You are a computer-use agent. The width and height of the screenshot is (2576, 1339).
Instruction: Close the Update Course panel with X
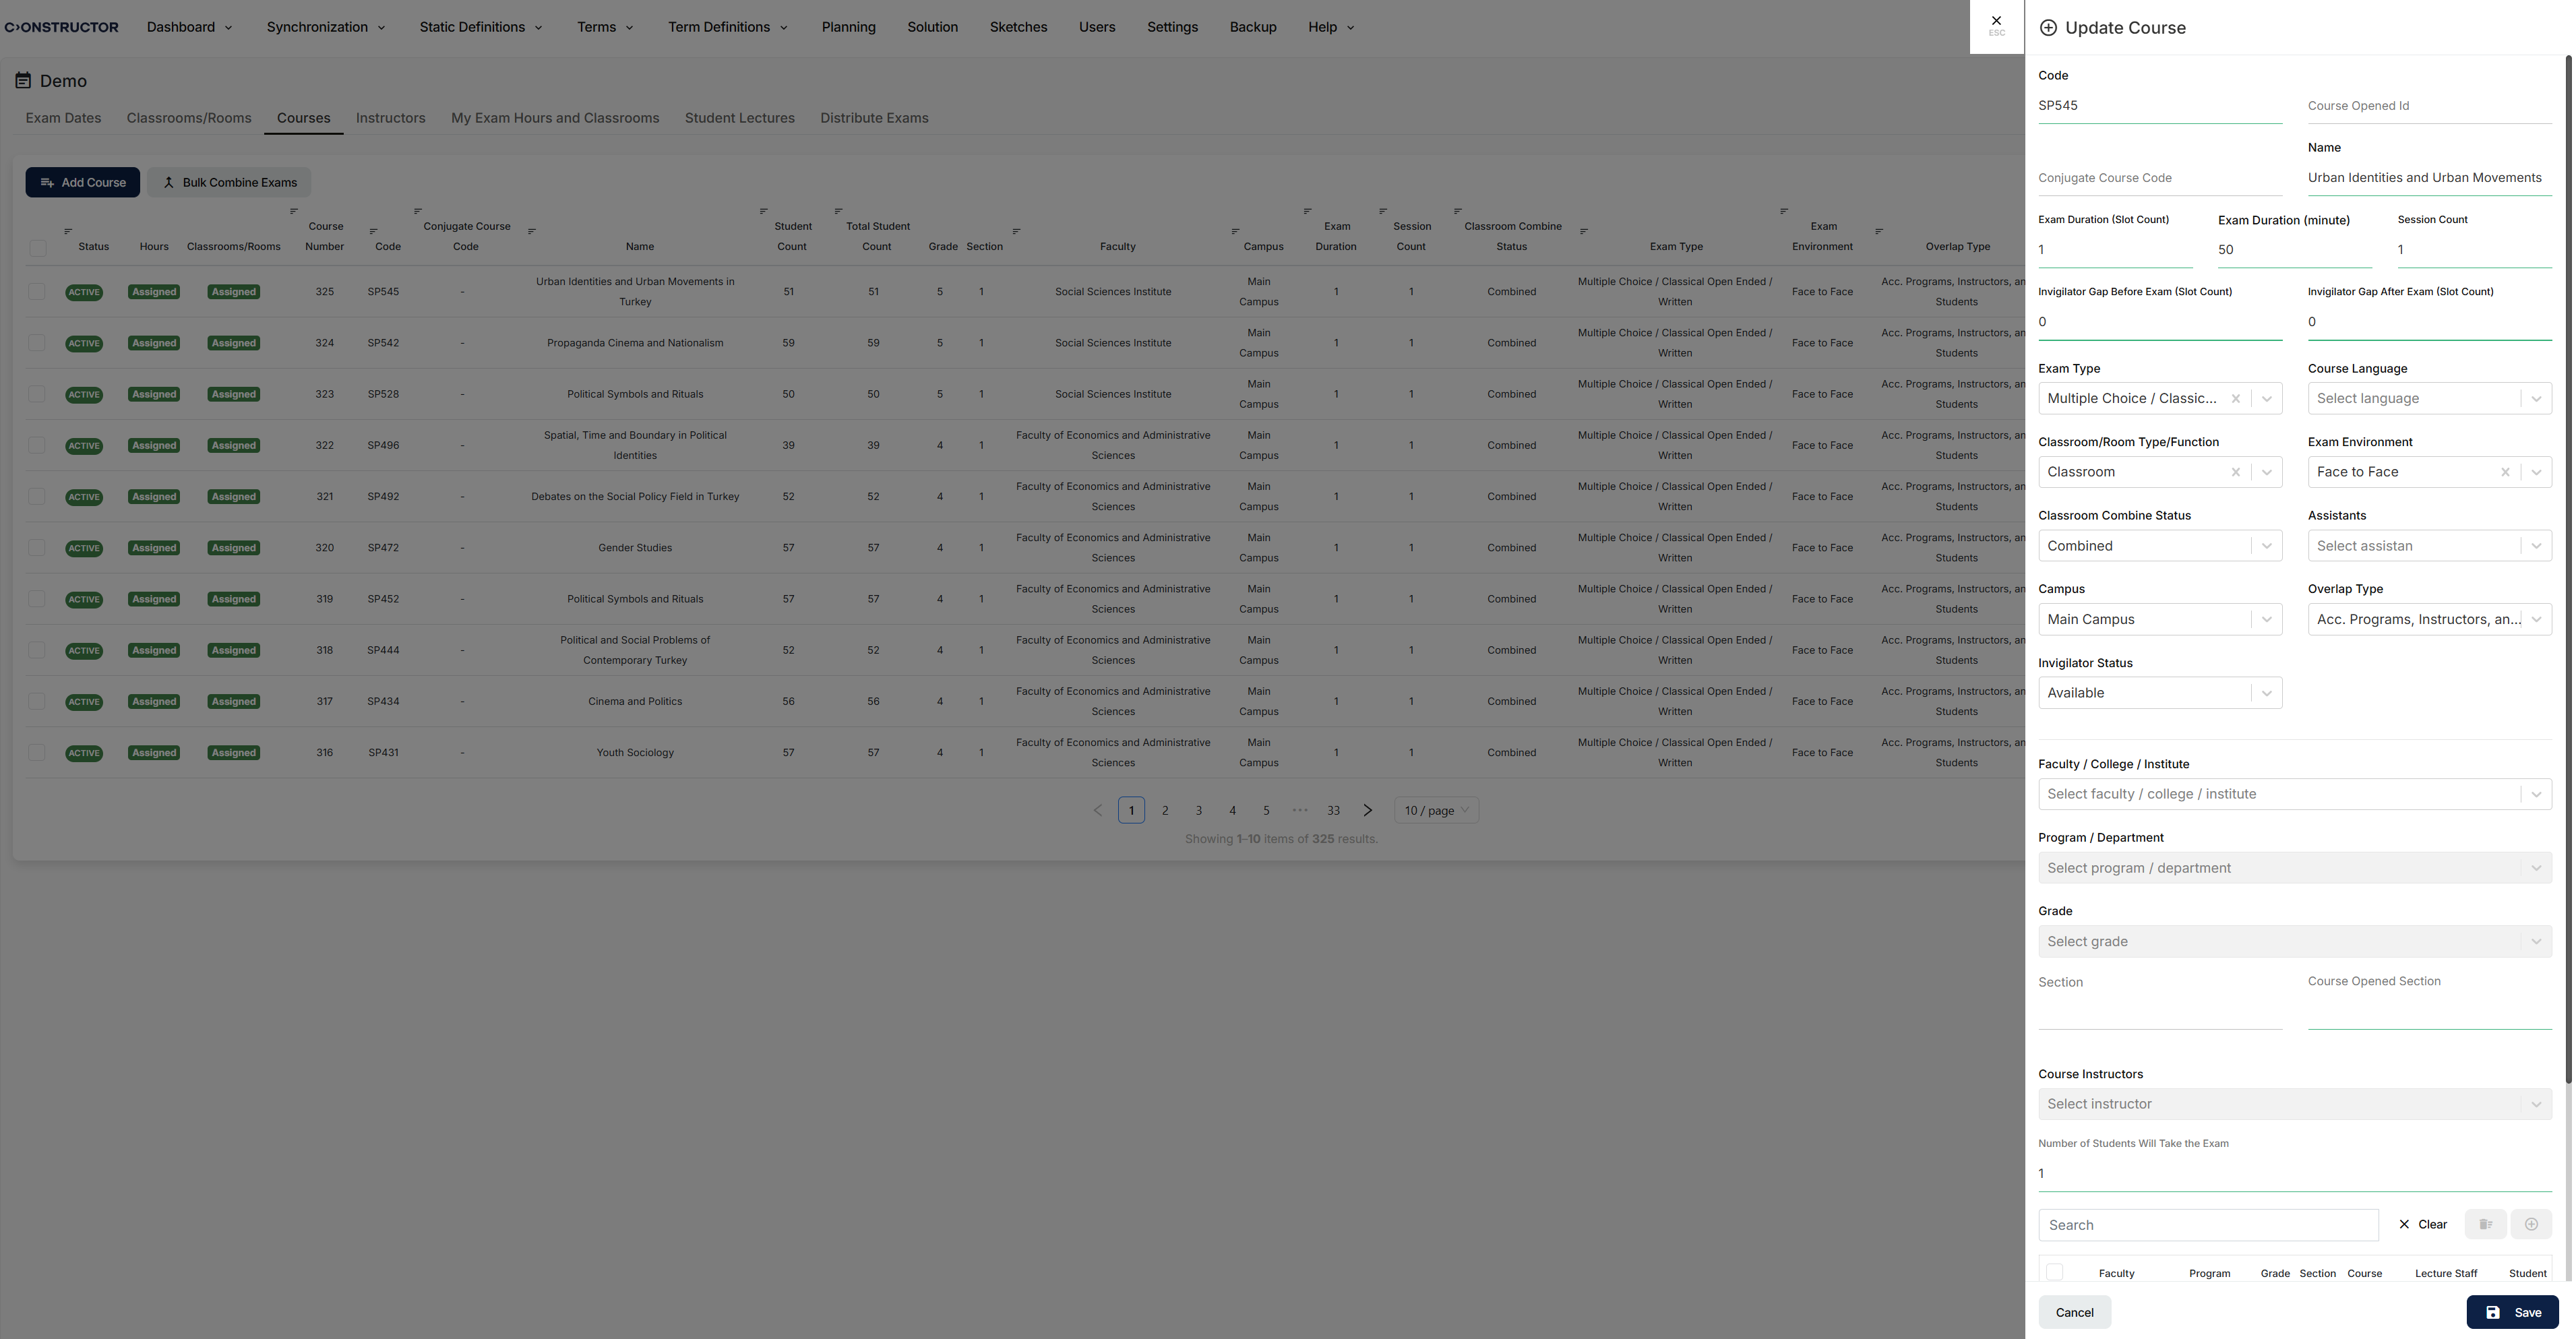pyautogui.click(x=1996, y=26)
